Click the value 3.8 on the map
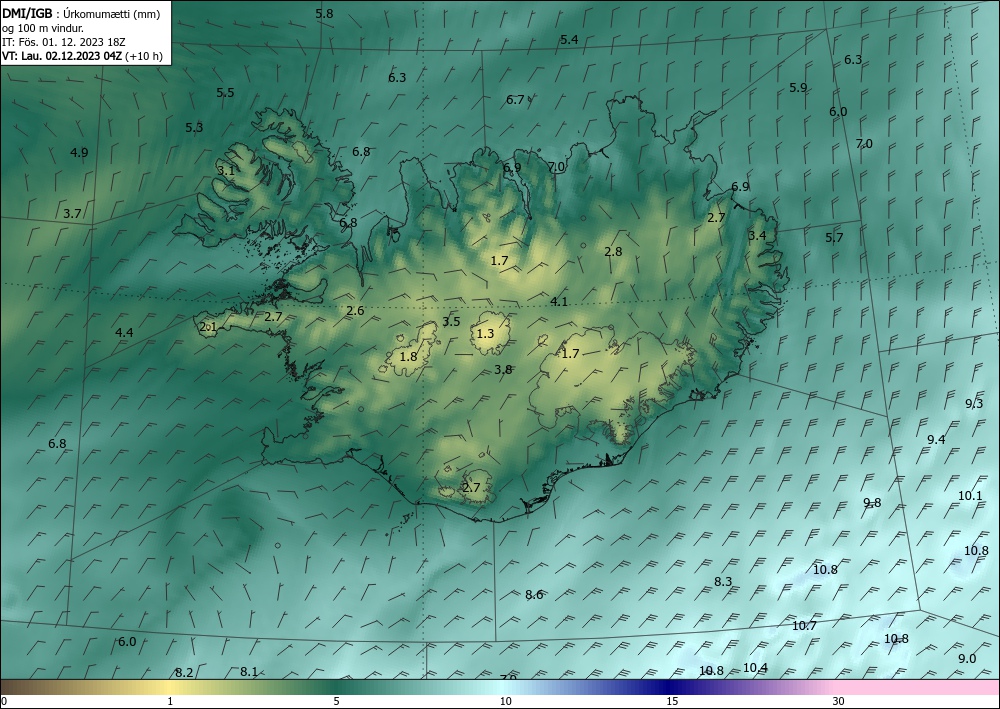This screenshot has height=709, width=1000. (x=503, y=369)
